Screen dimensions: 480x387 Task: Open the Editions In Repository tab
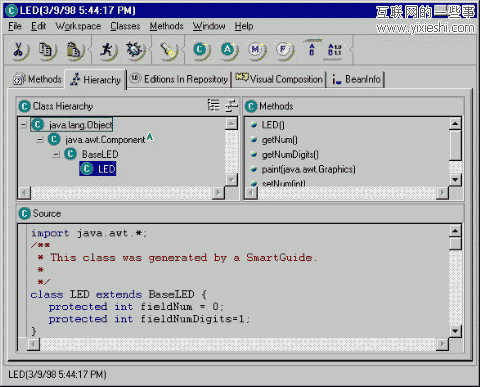click(179, 79)
